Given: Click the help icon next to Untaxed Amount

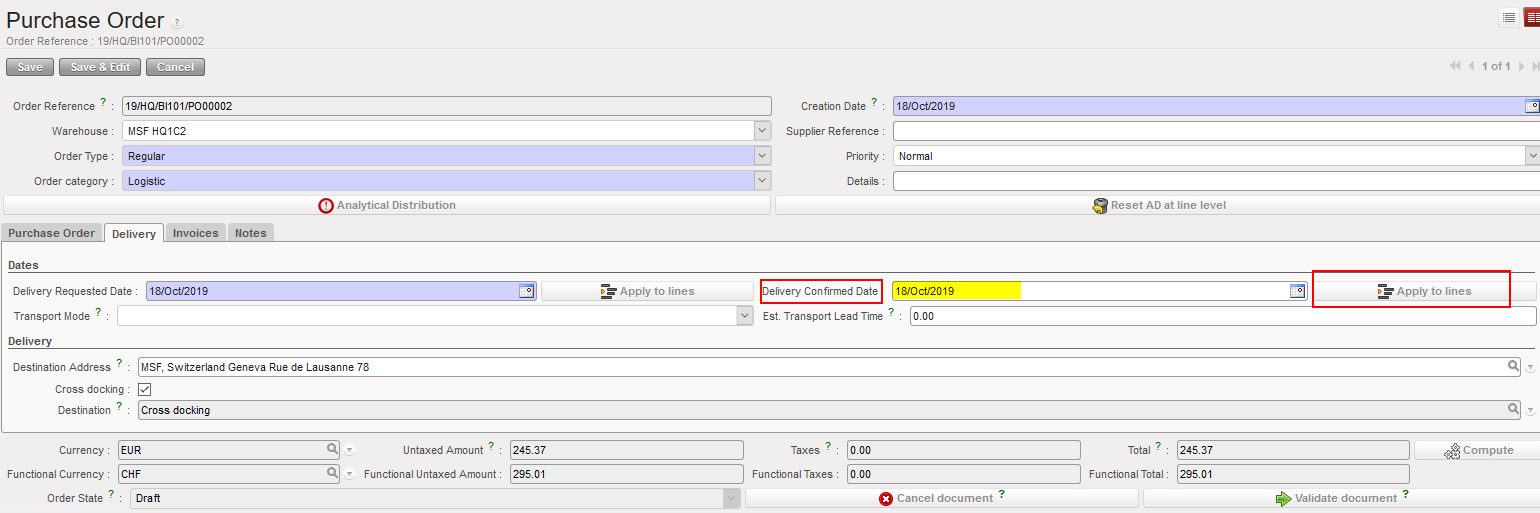Looking at the screenshot, I should 492,447.
